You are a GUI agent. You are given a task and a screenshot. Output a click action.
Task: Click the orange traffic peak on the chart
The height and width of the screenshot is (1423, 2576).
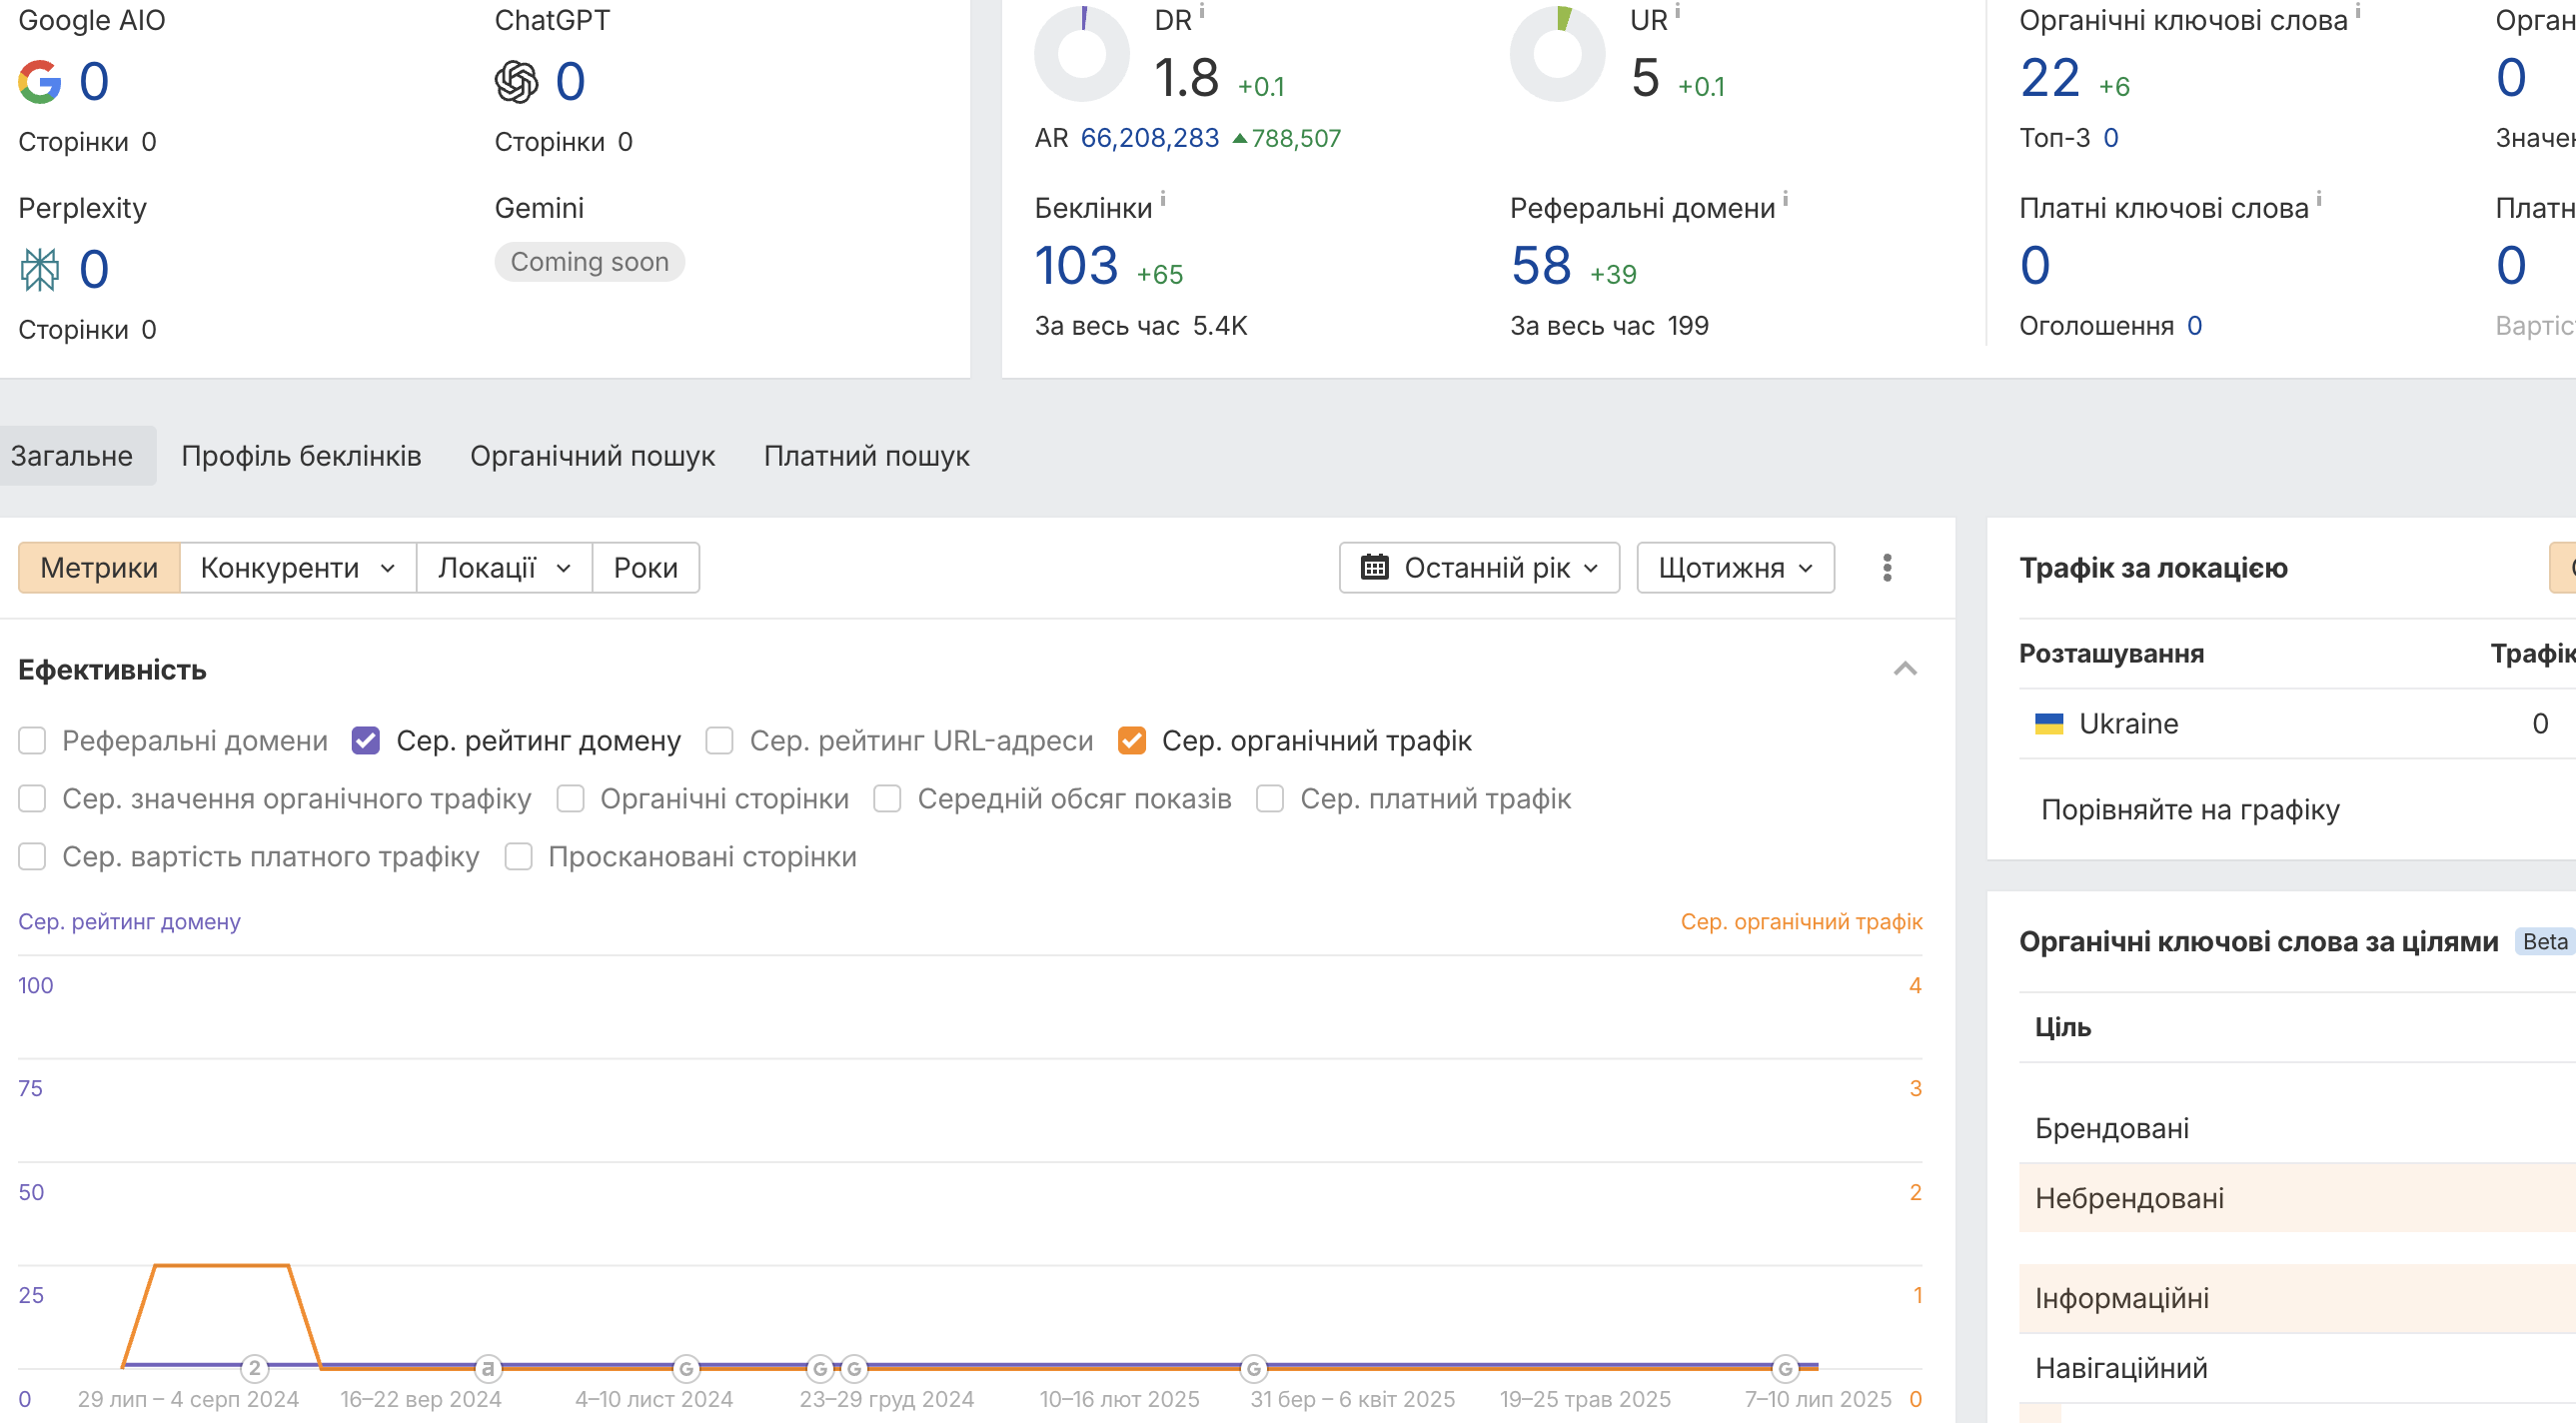point(221,1266)
